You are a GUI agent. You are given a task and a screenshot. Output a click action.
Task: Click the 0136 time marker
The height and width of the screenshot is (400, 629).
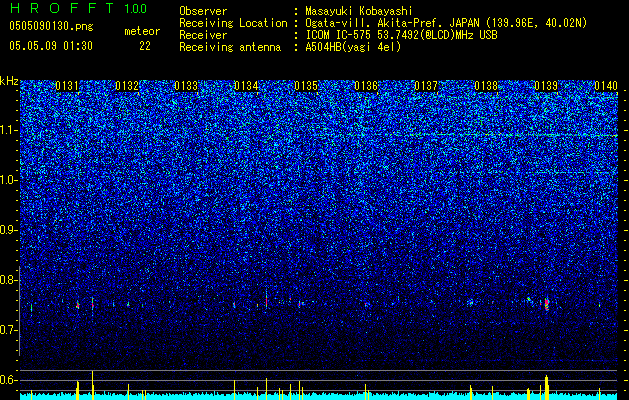point(366,86)
